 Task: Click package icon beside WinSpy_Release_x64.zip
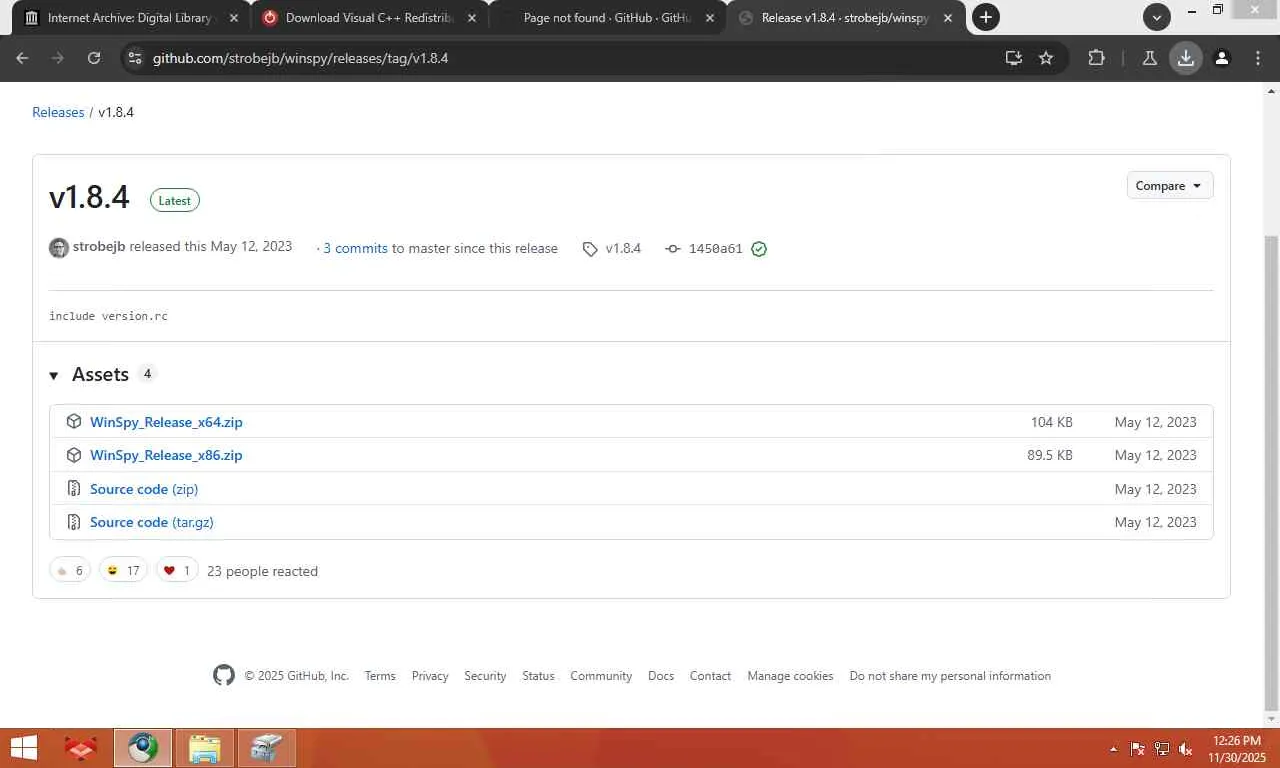pos(73,422)
